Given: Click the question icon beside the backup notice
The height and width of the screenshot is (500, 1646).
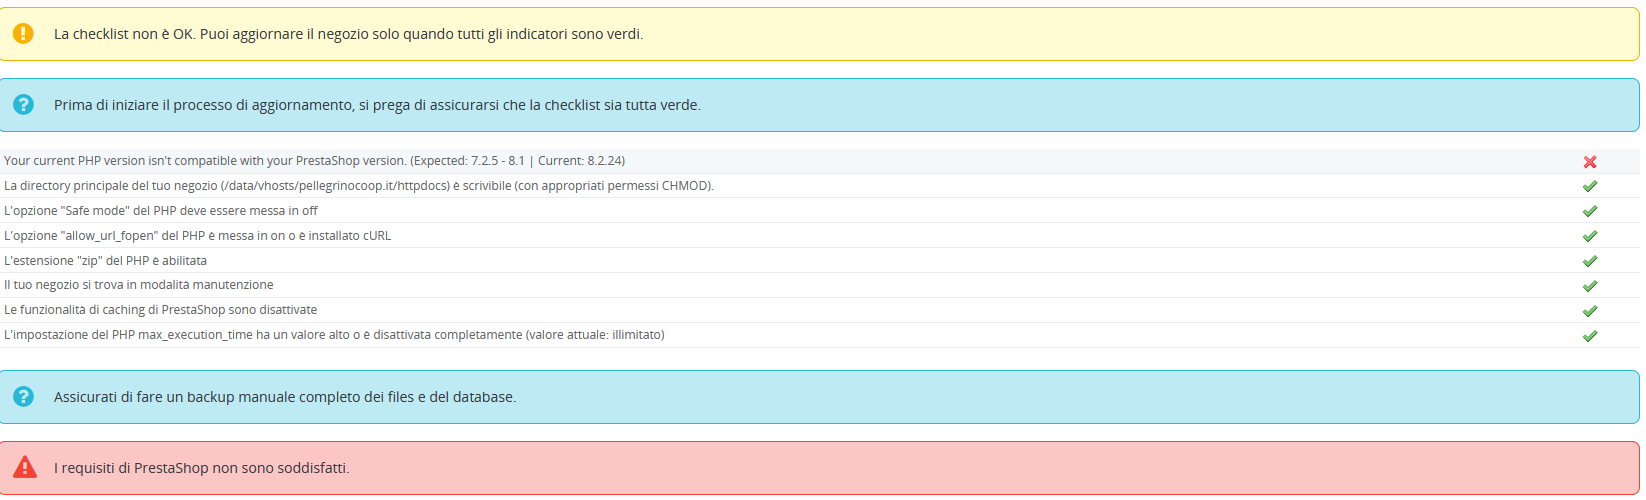Looking at the screenshot, I should click(23, 396).
